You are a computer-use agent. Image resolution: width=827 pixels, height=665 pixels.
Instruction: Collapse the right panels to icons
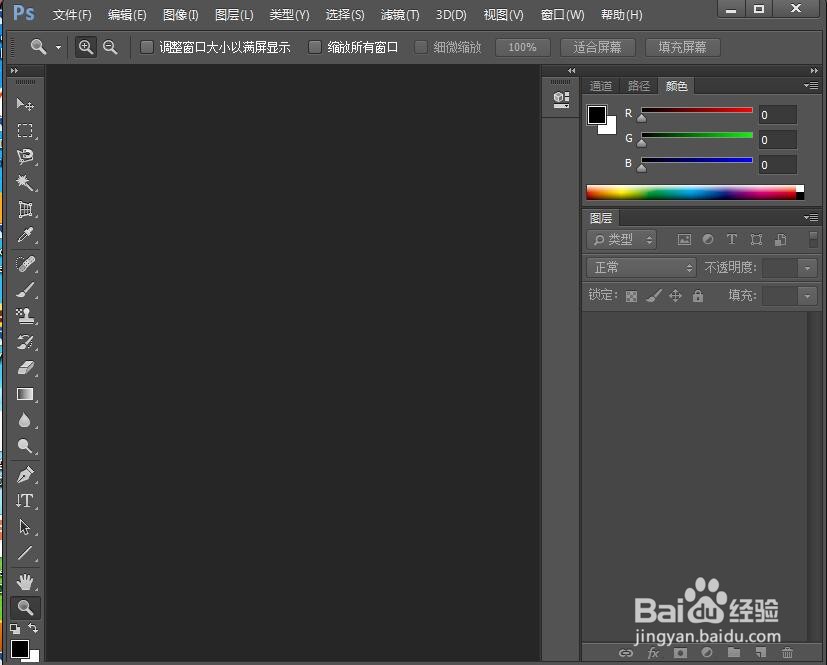pos(814,71)
